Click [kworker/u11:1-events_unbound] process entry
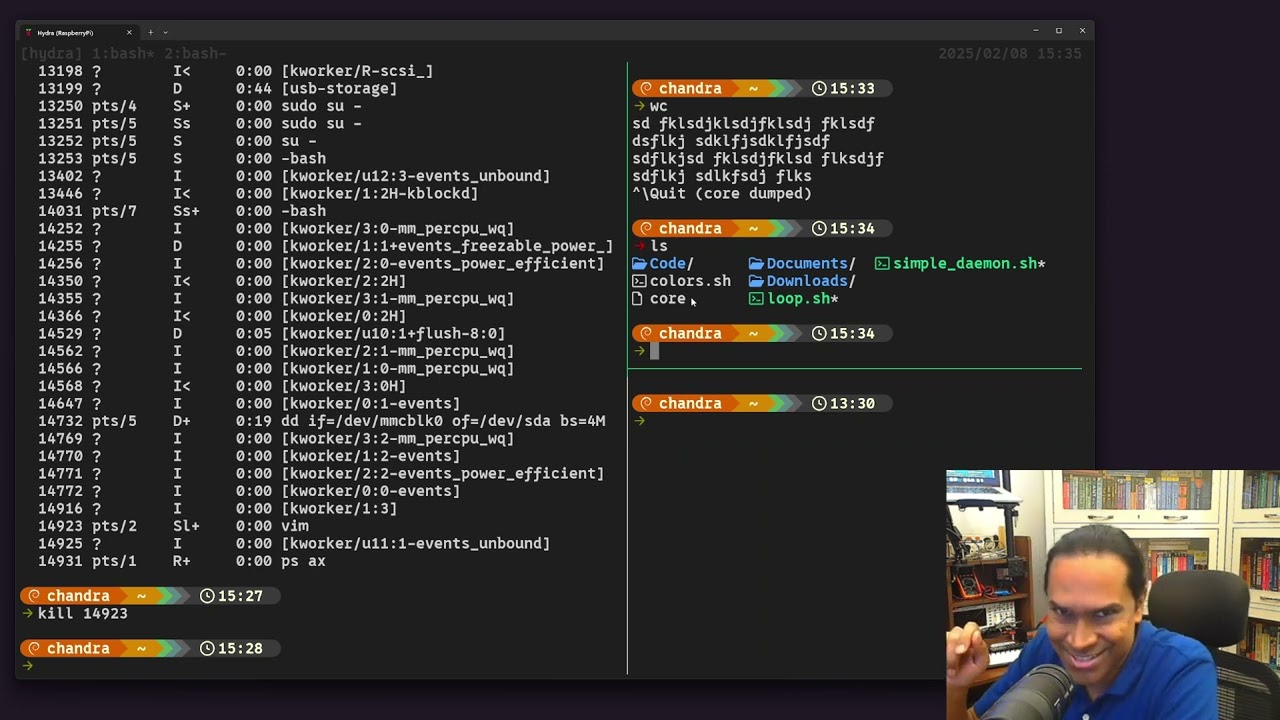The width and height of the screenshot is (1280, 720). [x=416, y=544]
